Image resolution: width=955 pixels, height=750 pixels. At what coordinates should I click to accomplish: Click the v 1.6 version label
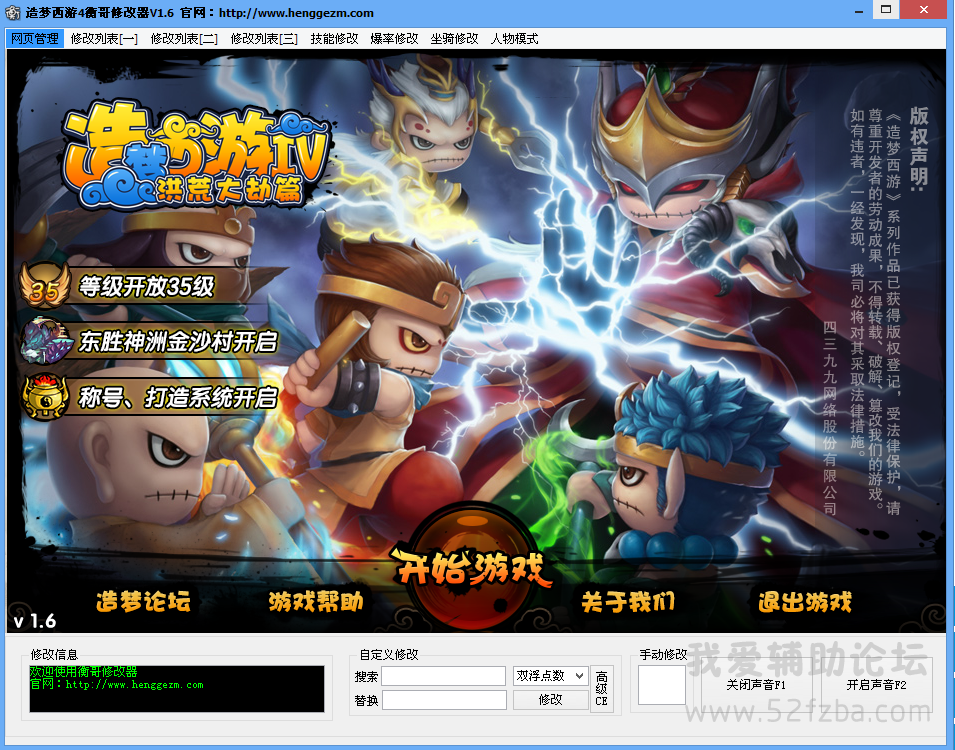pyautogui.click(x=35, y=621)
